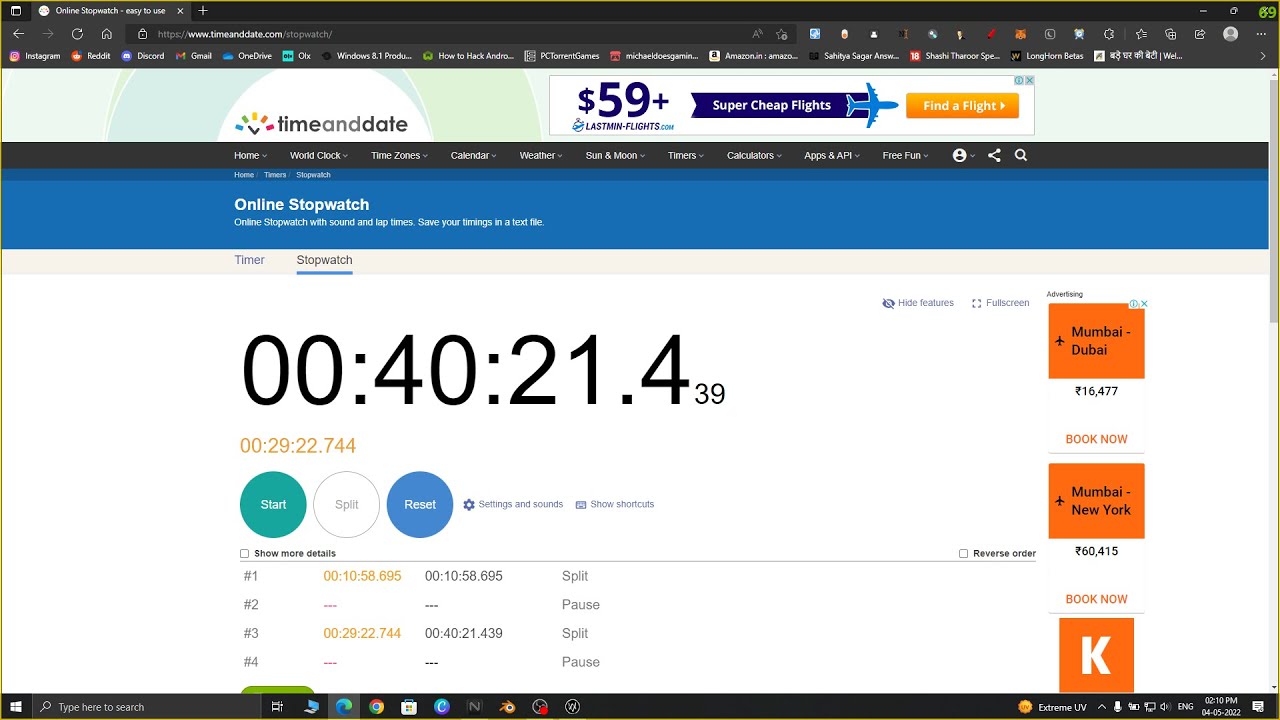Click the page vertical scrollbar

[x=1273, y=200]
